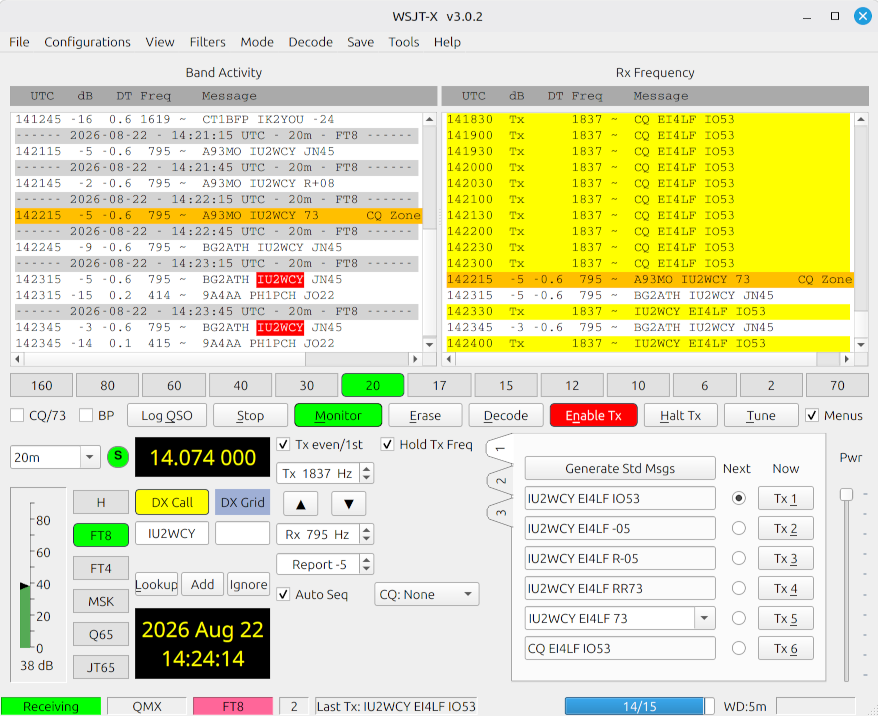Open message tab 2

click(500, 481)
